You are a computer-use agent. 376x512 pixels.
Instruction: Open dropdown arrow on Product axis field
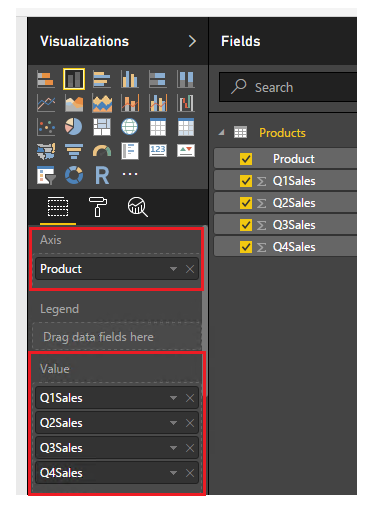click(173, 269)
